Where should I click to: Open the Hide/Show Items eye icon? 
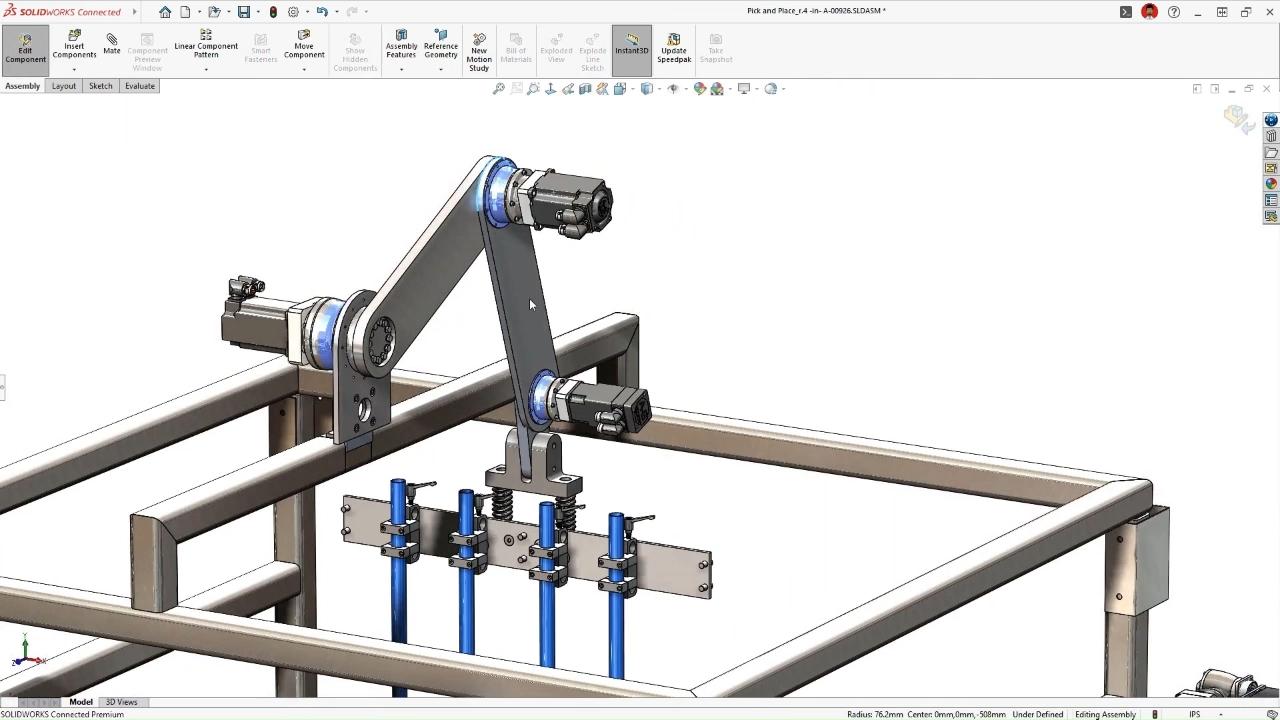point(672,89)
